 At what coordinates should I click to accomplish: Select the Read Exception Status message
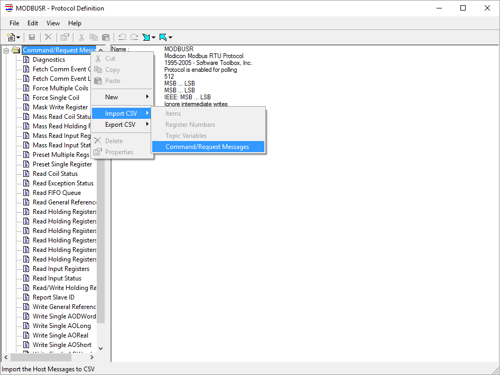pyautogui.click(x=63, y=183)
